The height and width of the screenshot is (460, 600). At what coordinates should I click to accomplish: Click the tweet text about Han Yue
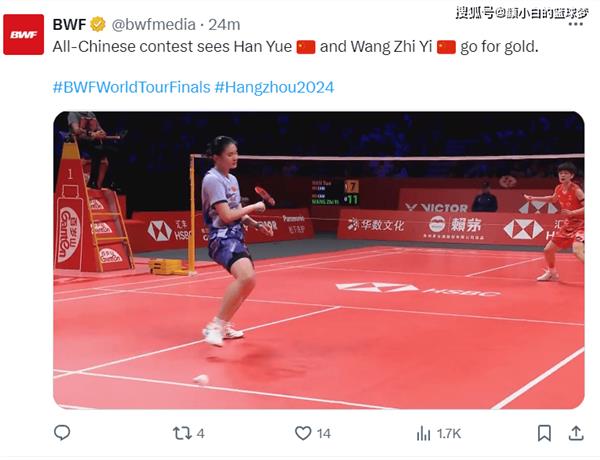pos(295,47)
